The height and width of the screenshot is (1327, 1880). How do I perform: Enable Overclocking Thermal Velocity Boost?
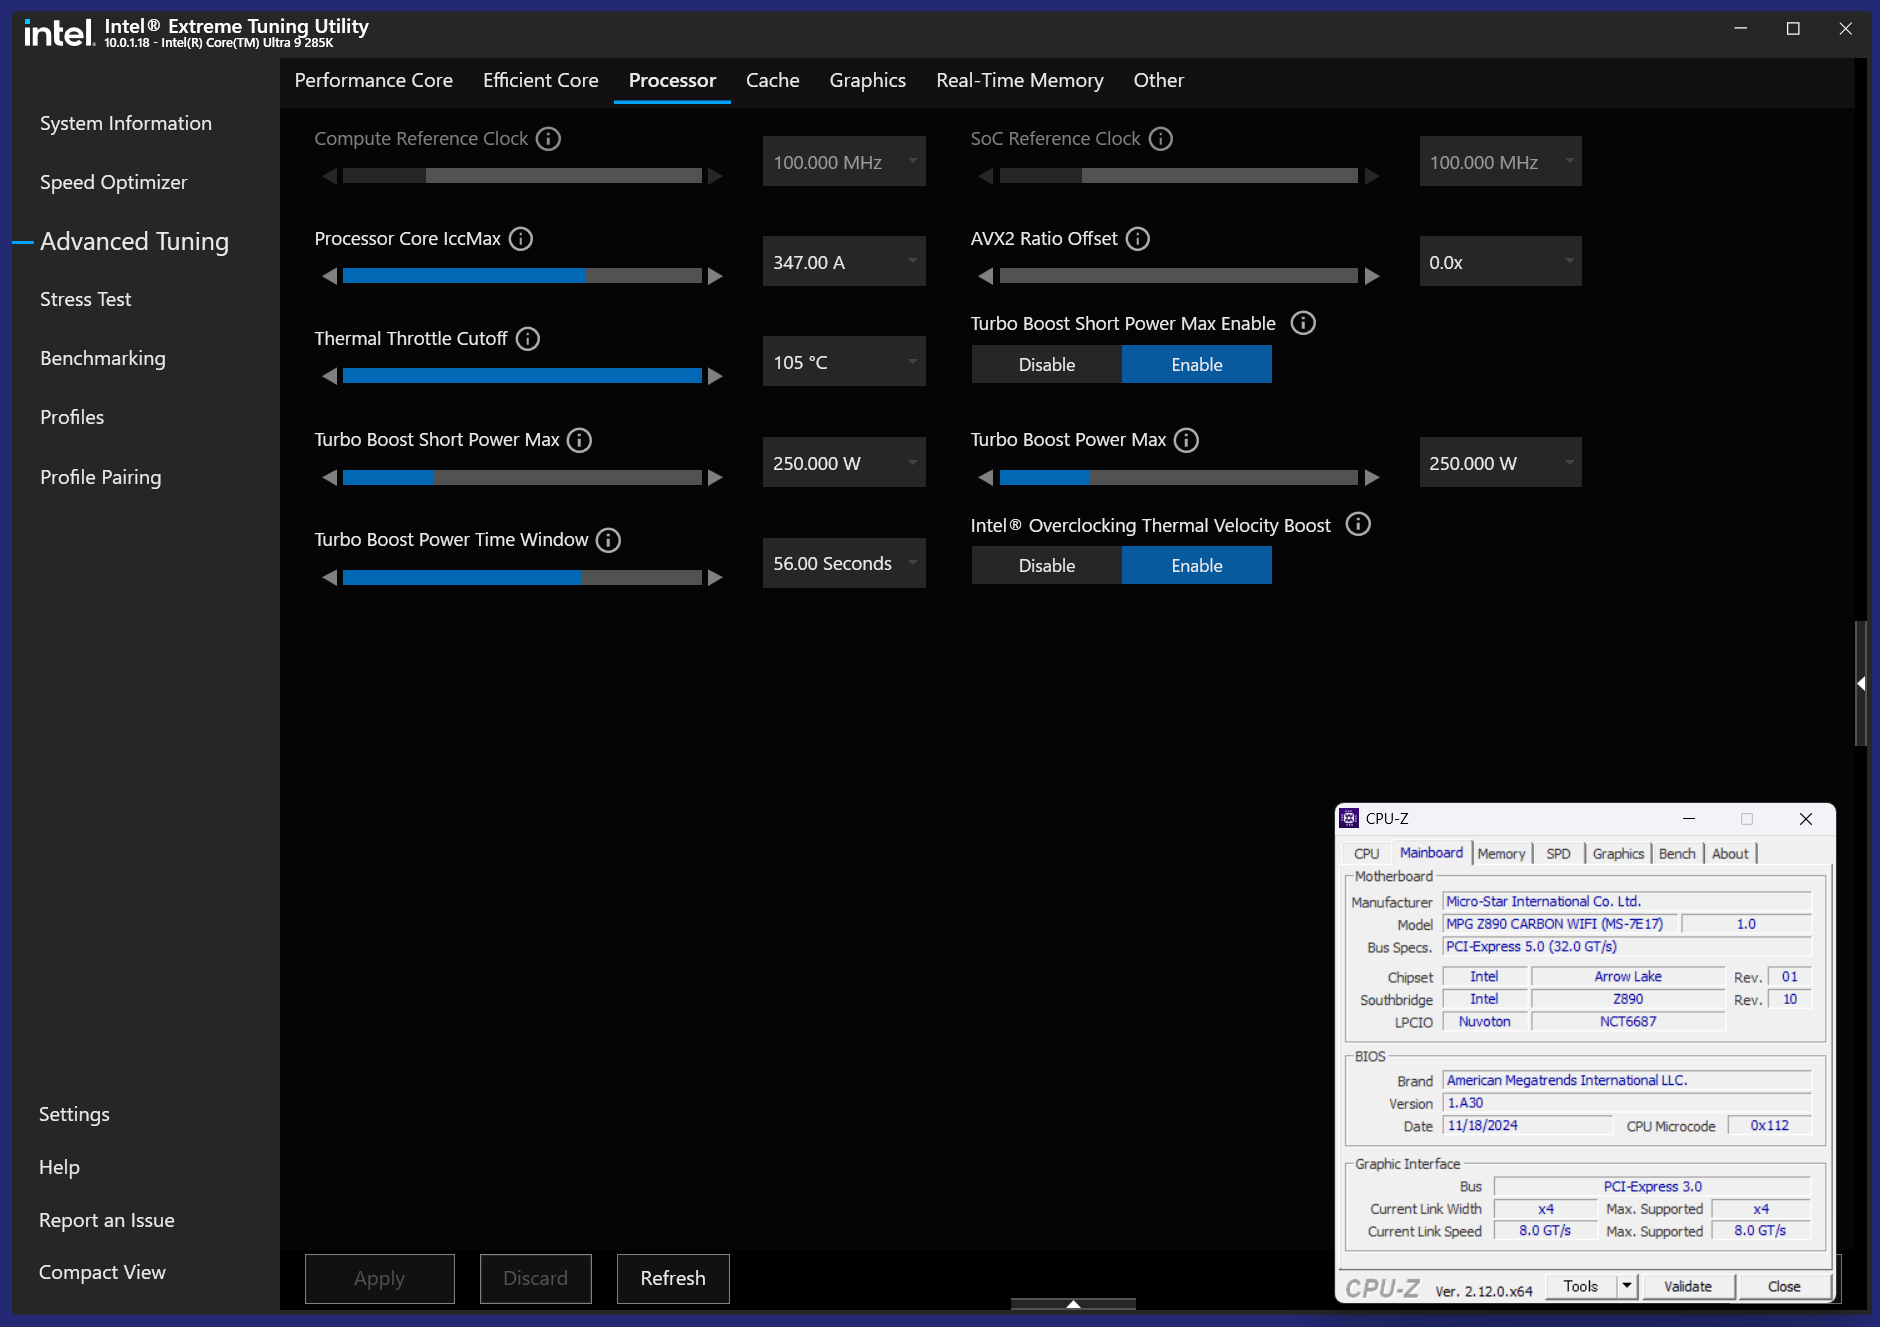pos(1197,565)
